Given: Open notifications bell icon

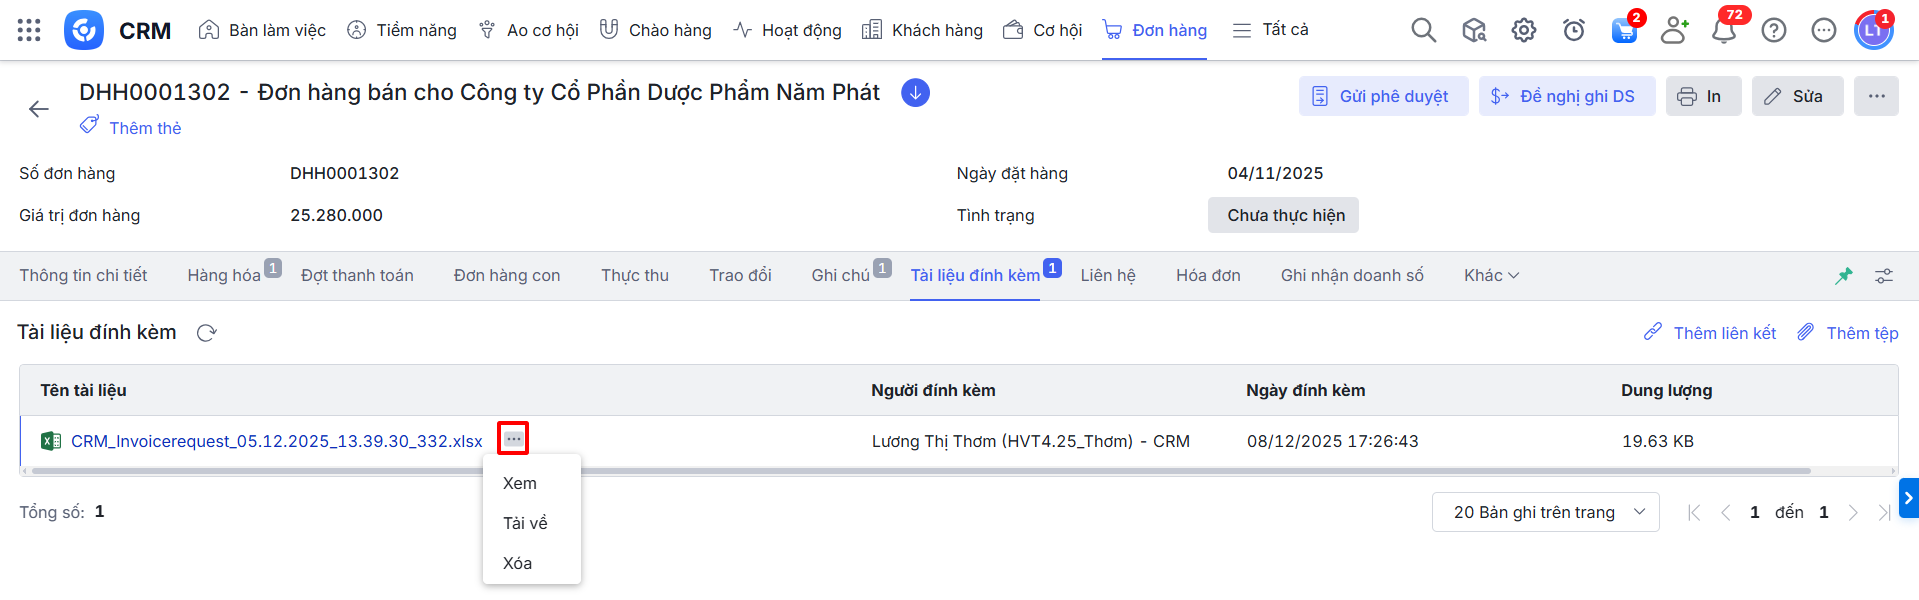Looking at the screenshot, I should pos(1723,30).
